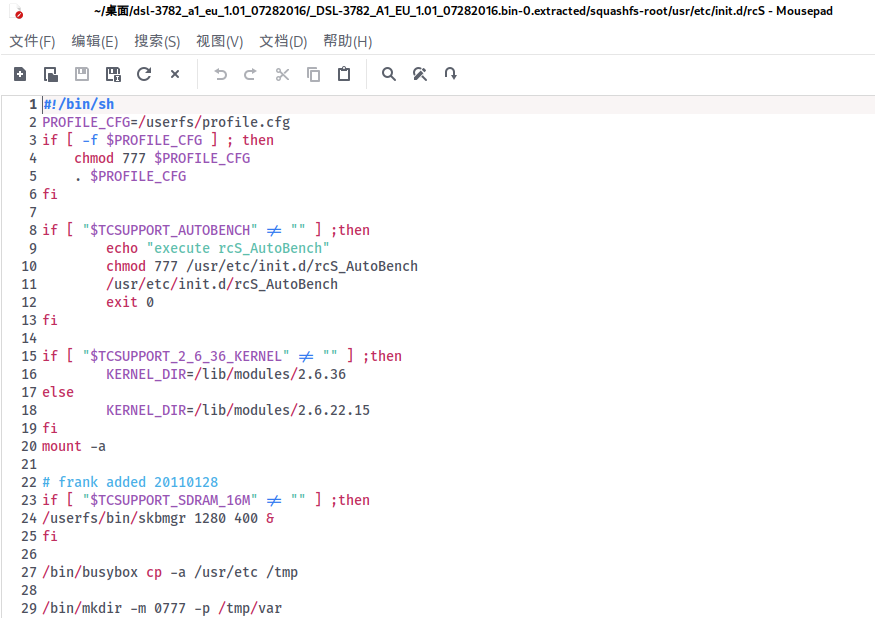Click 'PROFILE_CFG=/userfs/profile.cfg' text
This screenshot has height=618, width=875.
coord(166,122)
